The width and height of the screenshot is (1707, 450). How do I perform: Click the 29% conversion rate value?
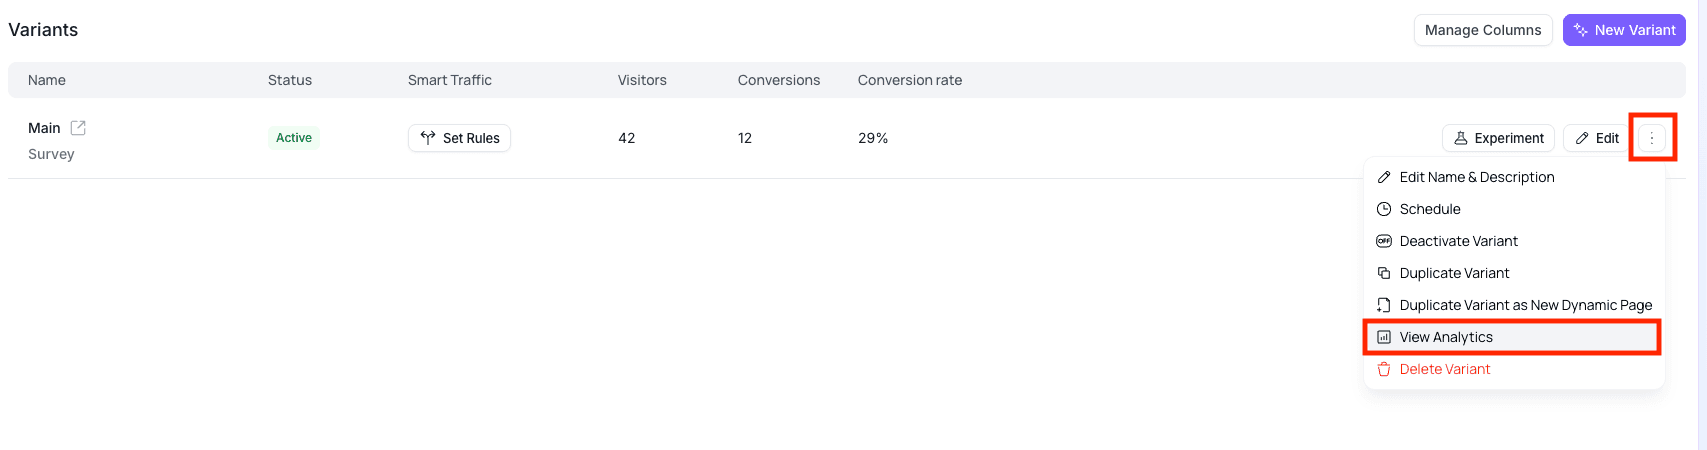coord(873,138)
